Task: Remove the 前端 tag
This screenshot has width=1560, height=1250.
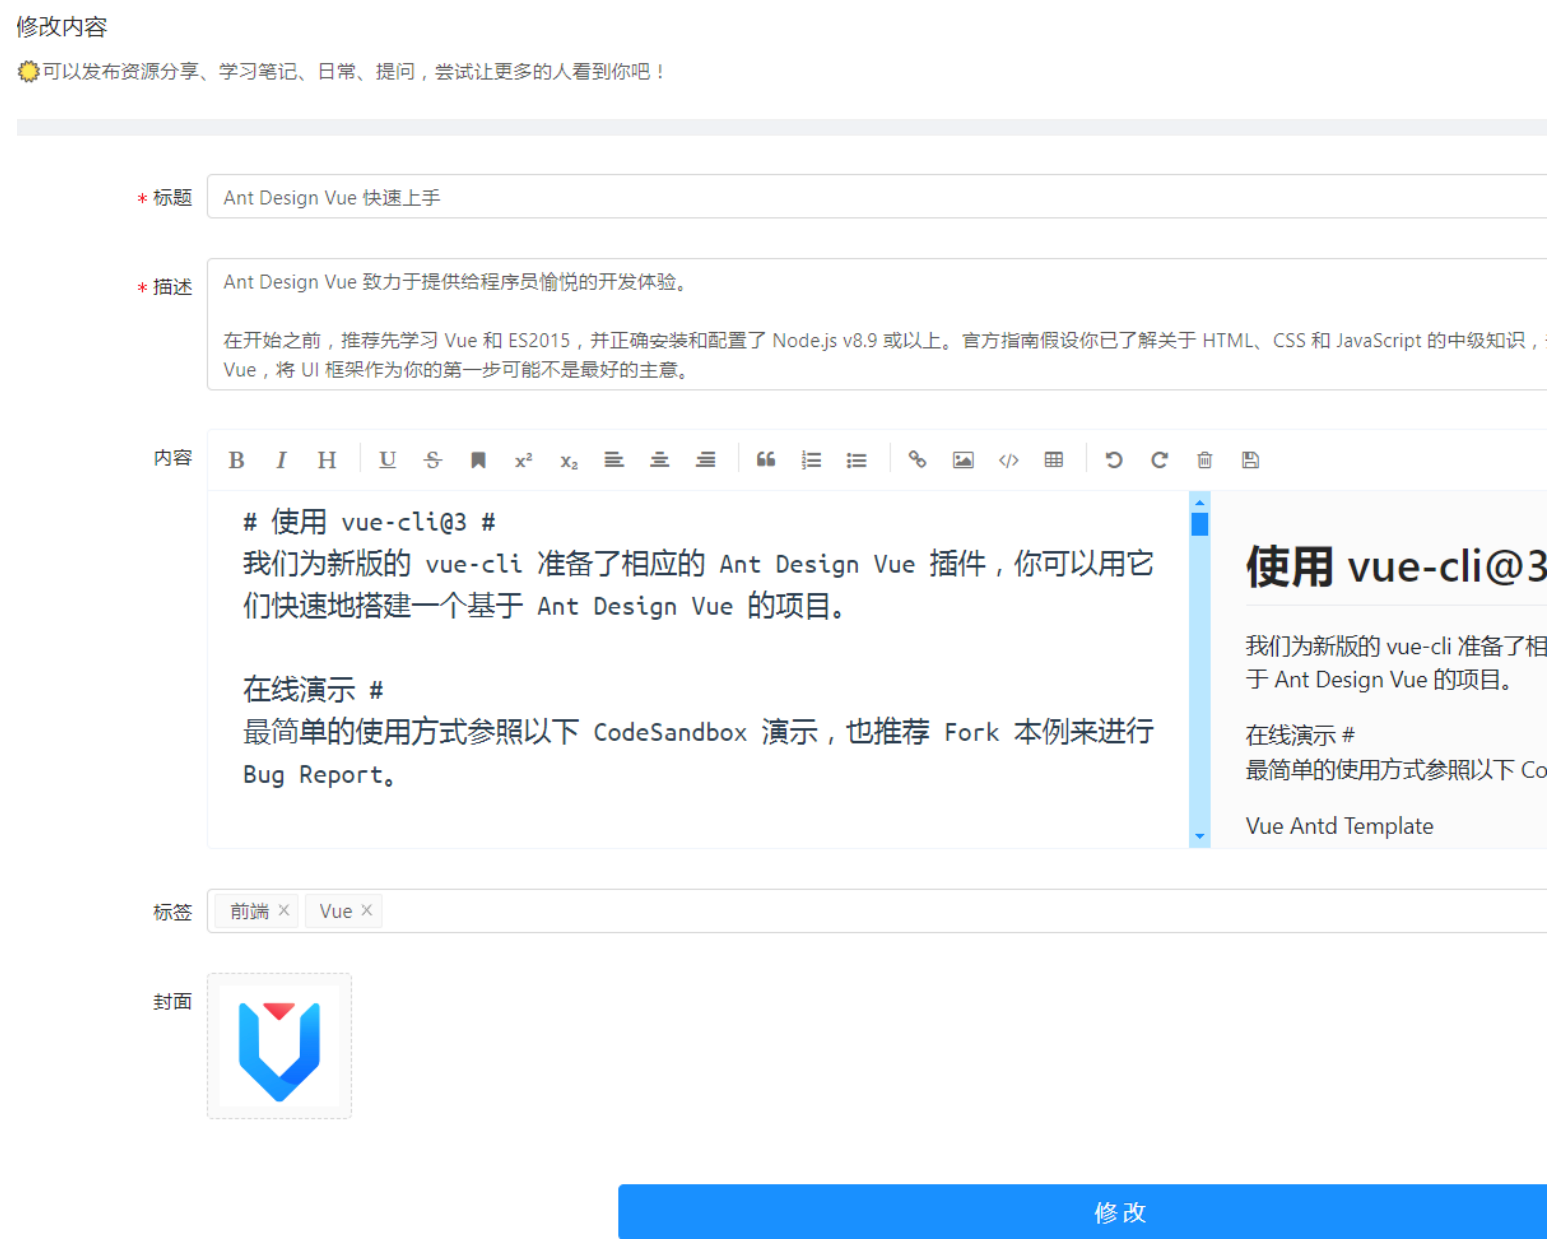Action: (x=284, y=910)
